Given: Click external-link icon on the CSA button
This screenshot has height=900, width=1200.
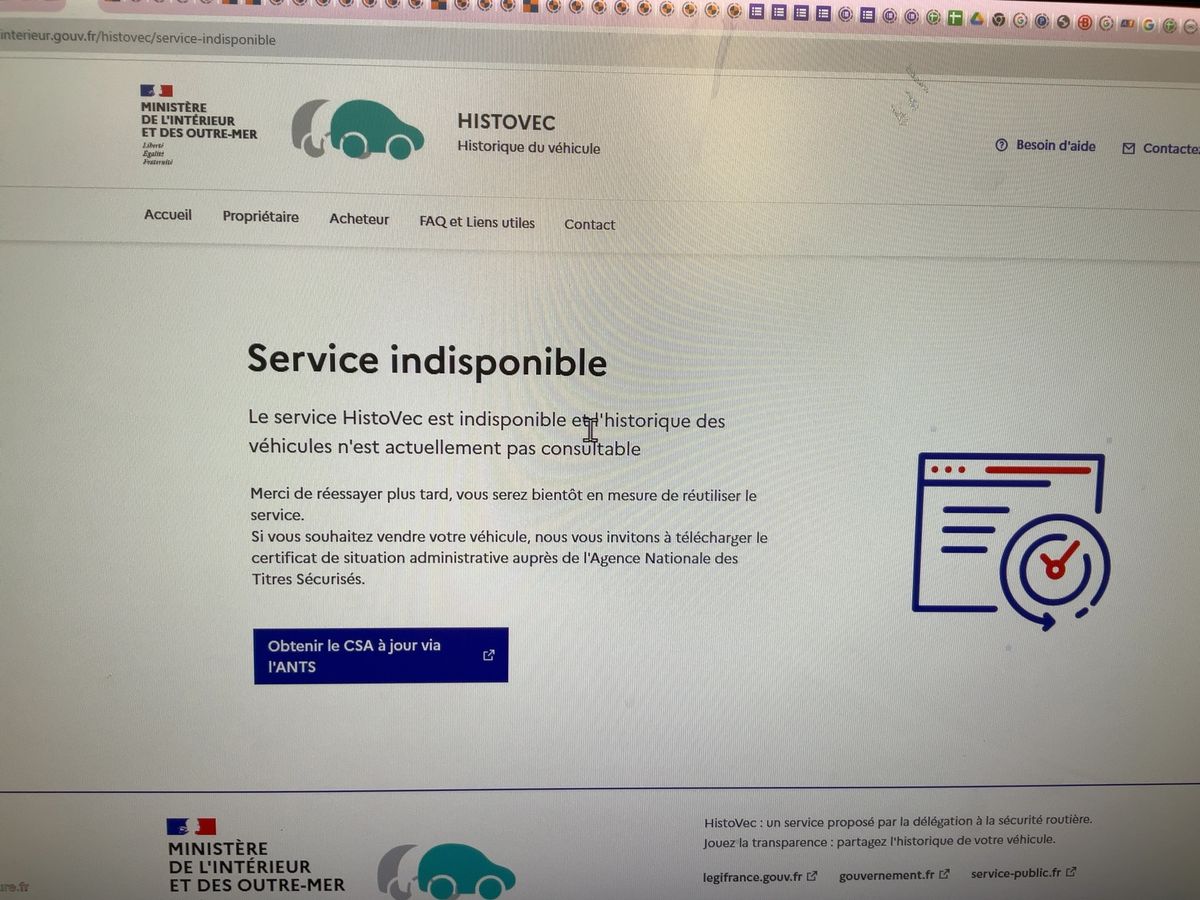Looking at the screenshot, I should pos(489,655).
